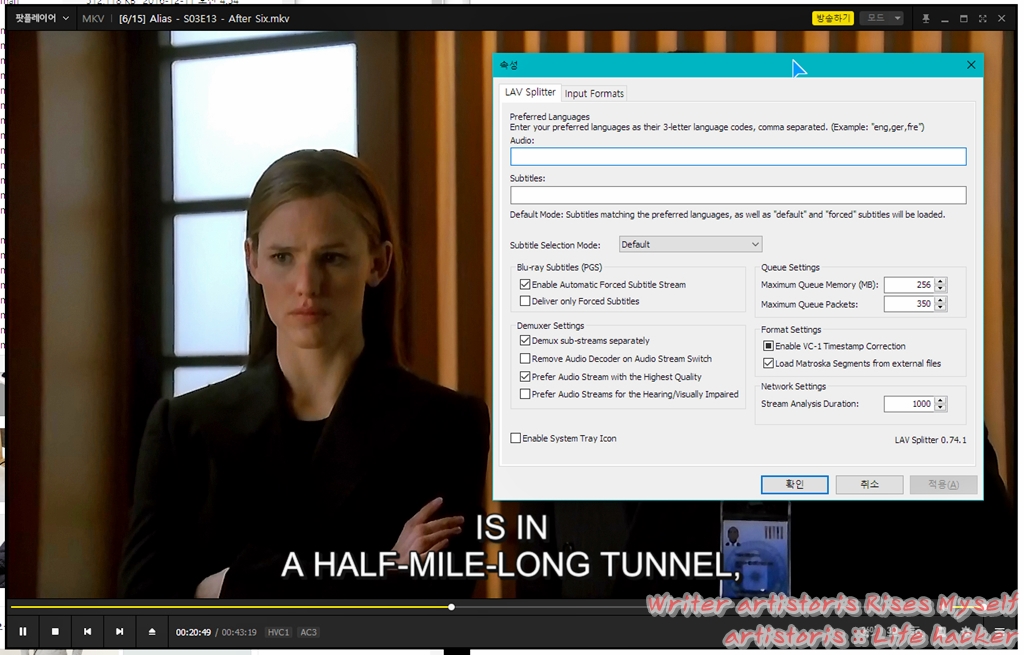Close the properties dialog with X
The height and width of the screenshot is (655, 1024).
point(971,65)
